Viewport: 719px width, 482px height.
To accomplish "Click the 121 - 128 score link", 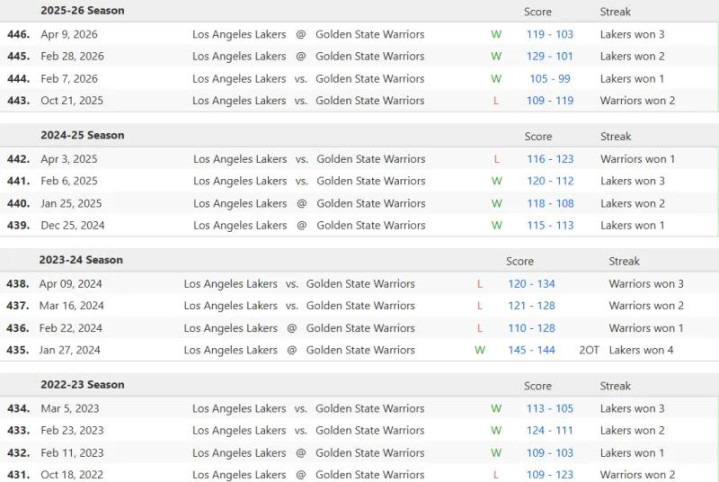I will 531,306.
